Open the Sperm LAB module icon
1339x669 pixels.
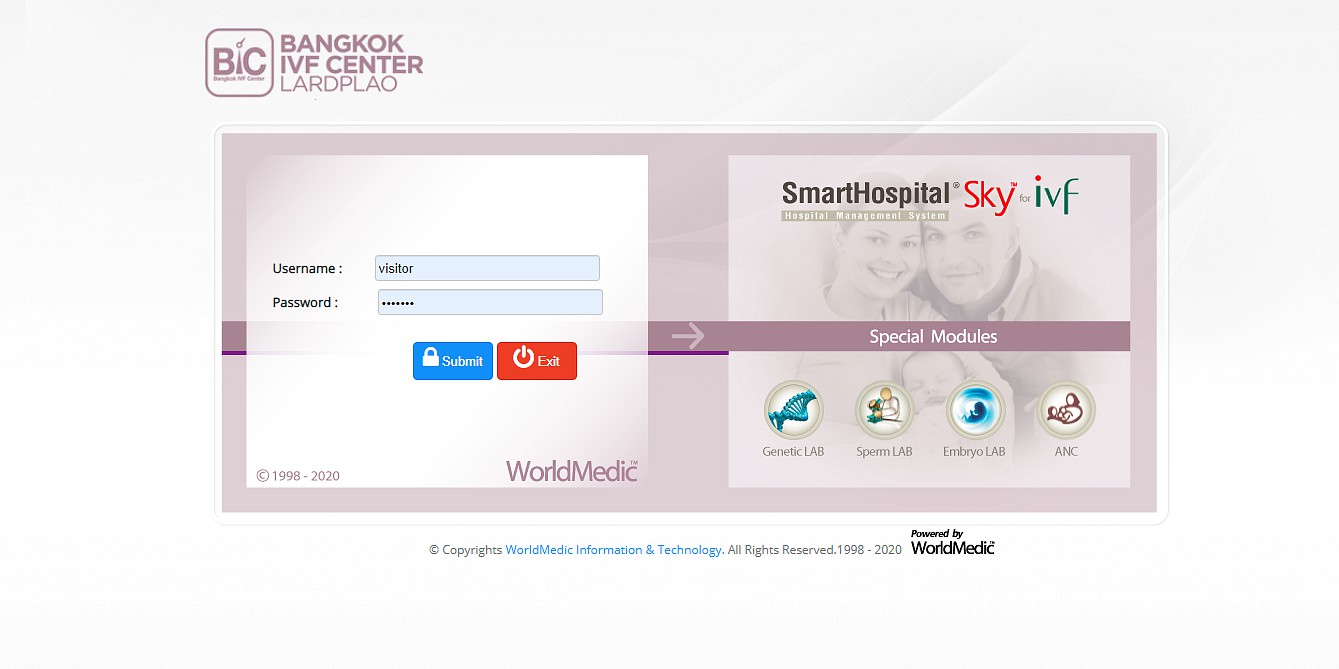884,410
